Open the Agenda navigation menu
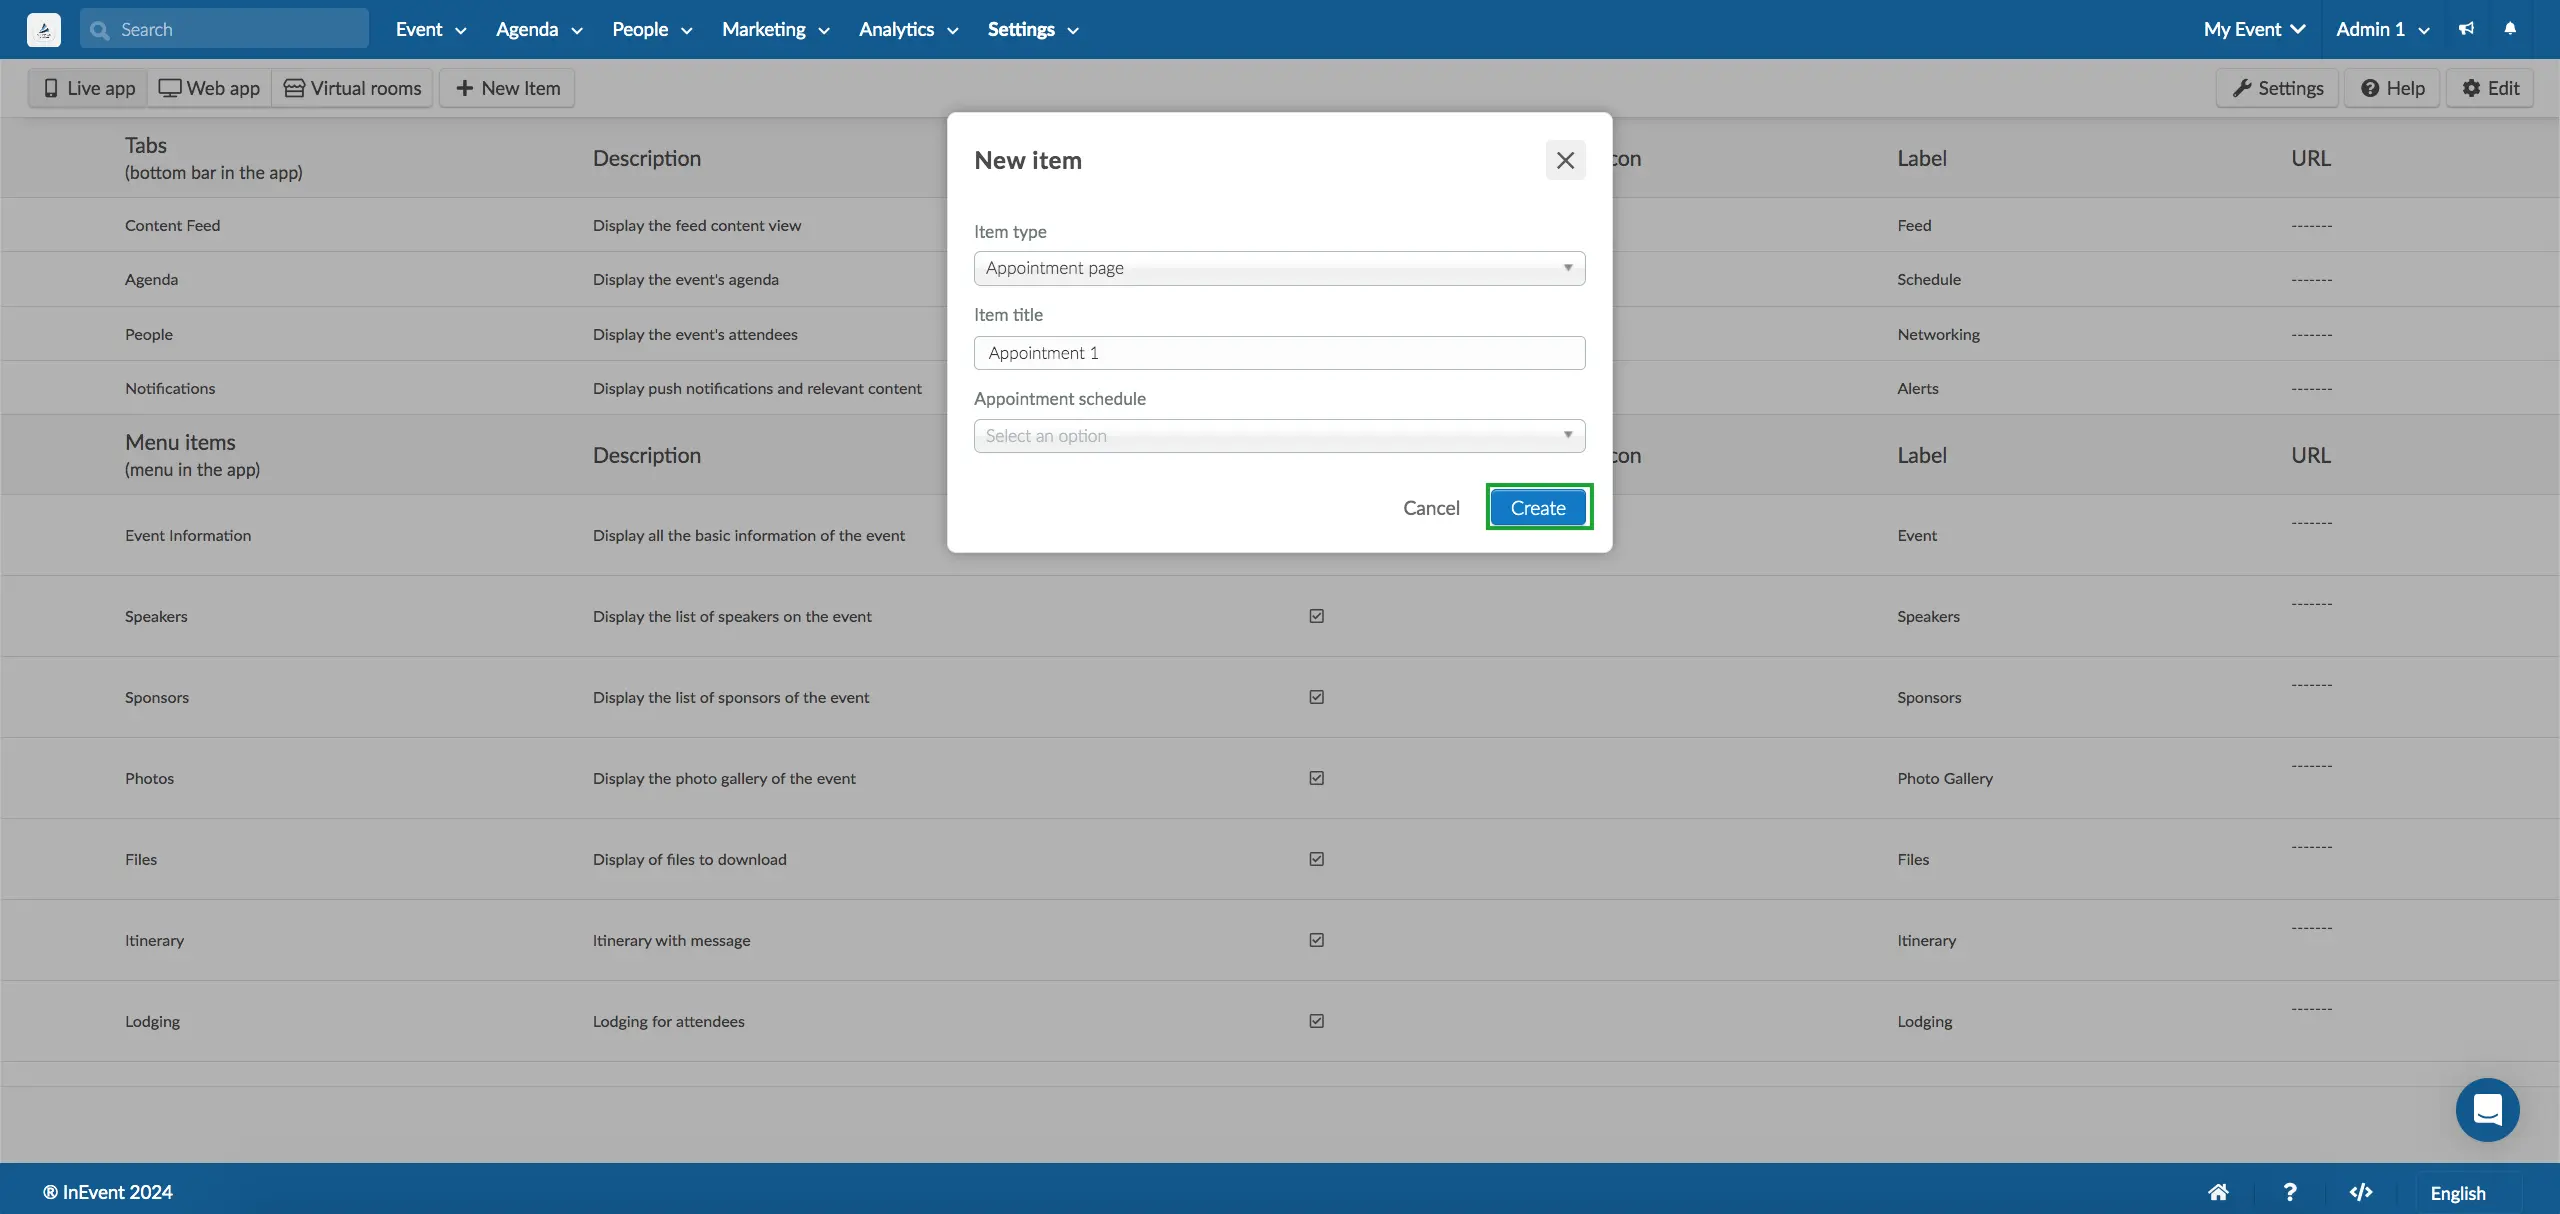This screenshot has width=2560, height=1214. 539,29
